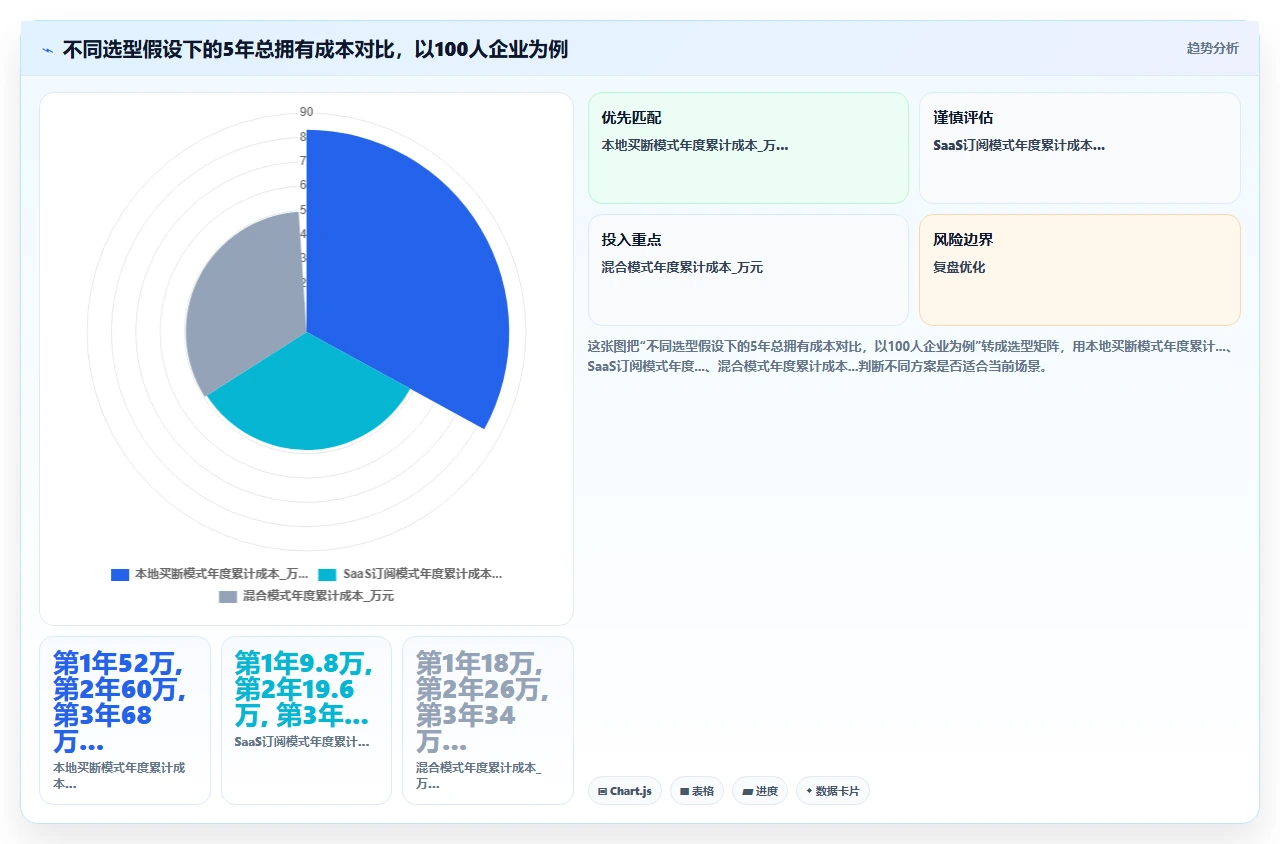The image size is (1280, 844).
Task: Select the 进度 tag
Action: (760, 791)
